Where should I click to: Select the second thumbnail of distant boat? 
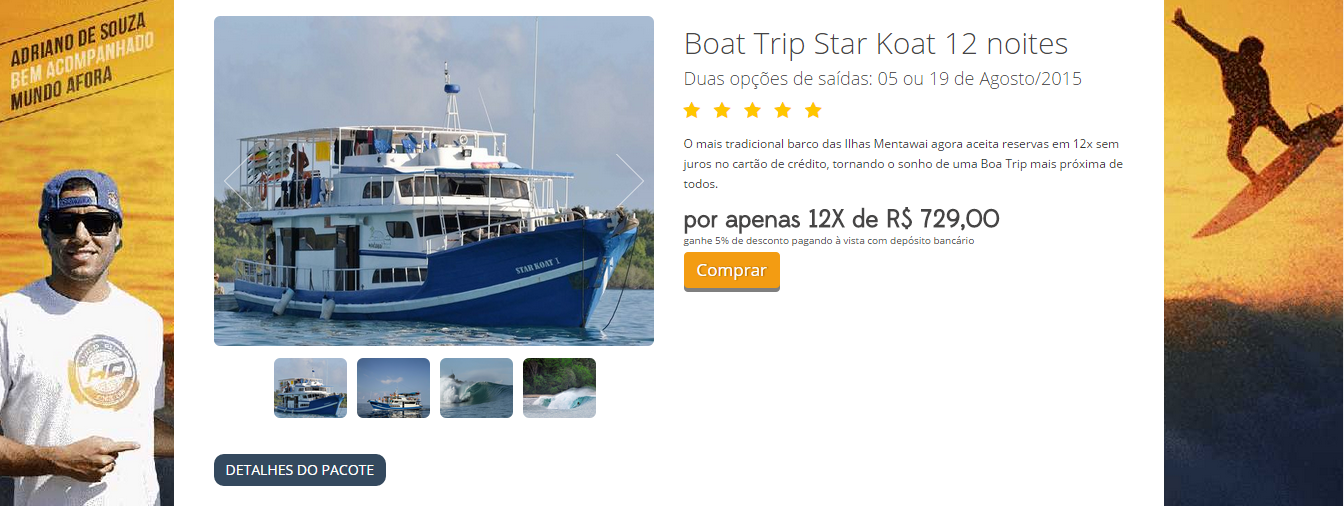(393, 388)
